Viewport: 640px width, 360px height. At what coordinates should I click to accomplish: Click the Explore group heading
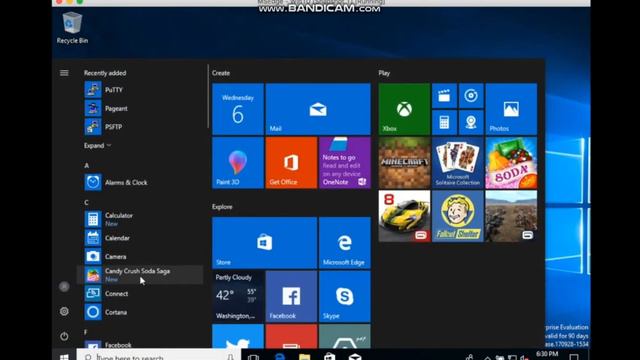[222, 207]
